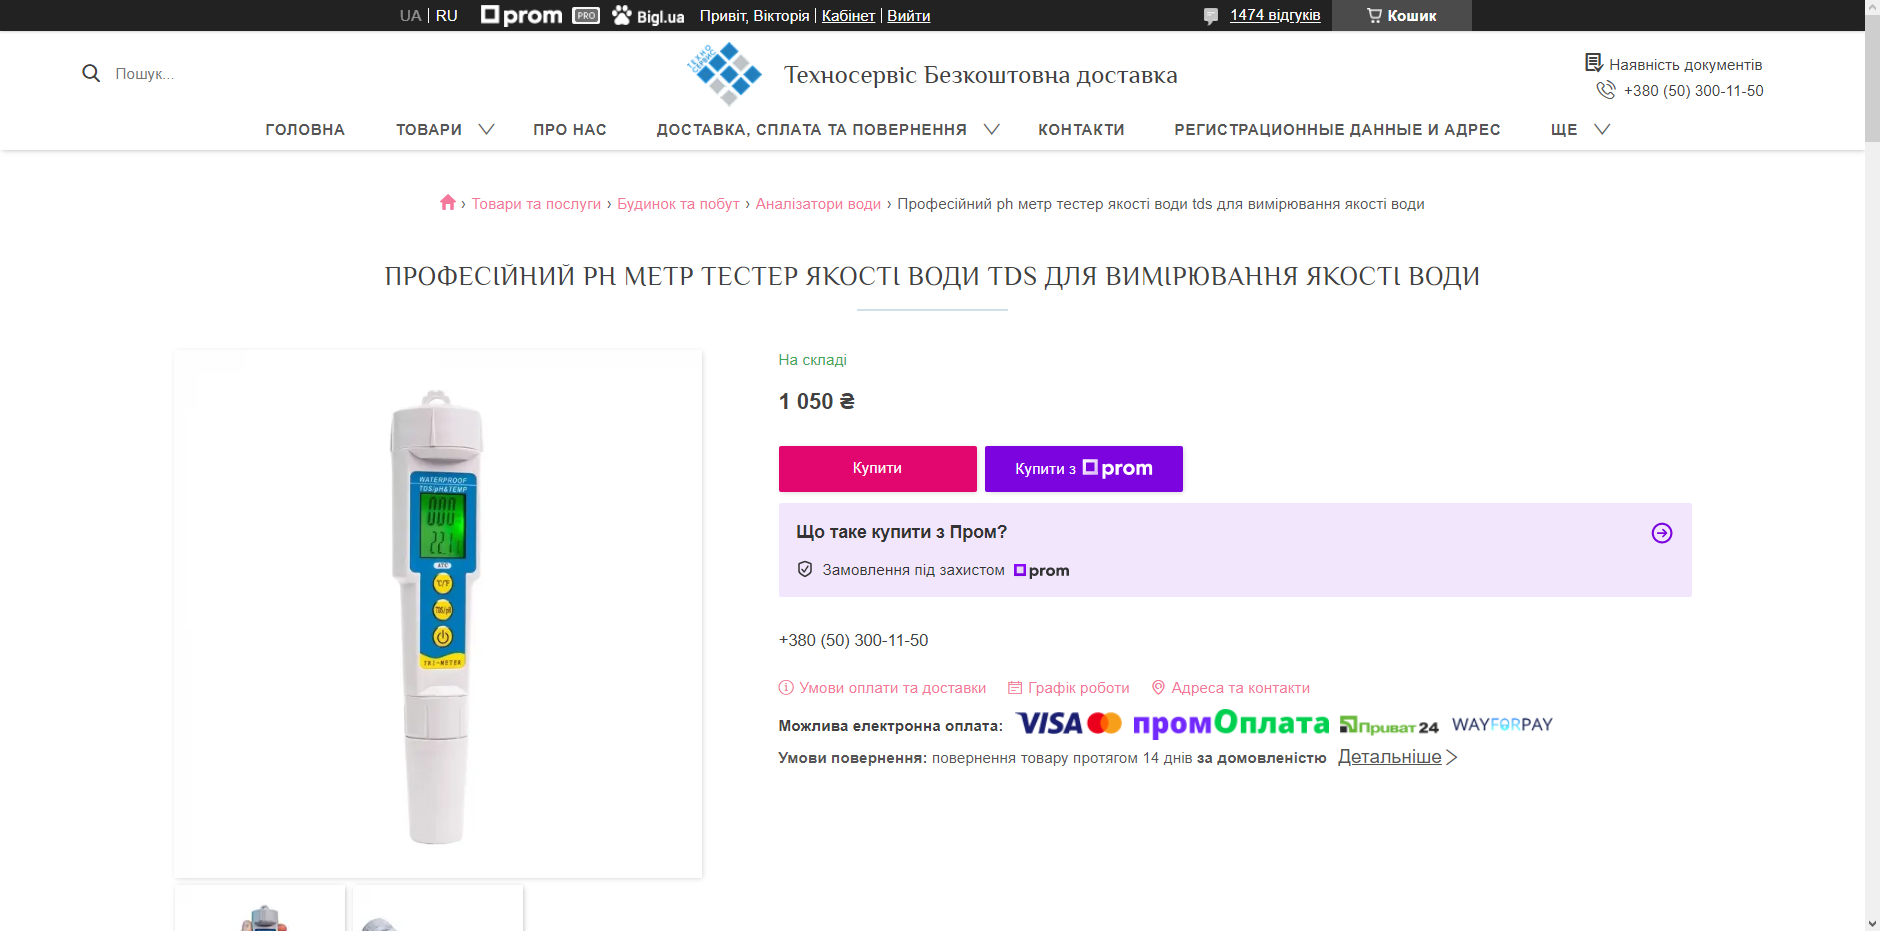Click the phone icon in header

(1606, 90)
